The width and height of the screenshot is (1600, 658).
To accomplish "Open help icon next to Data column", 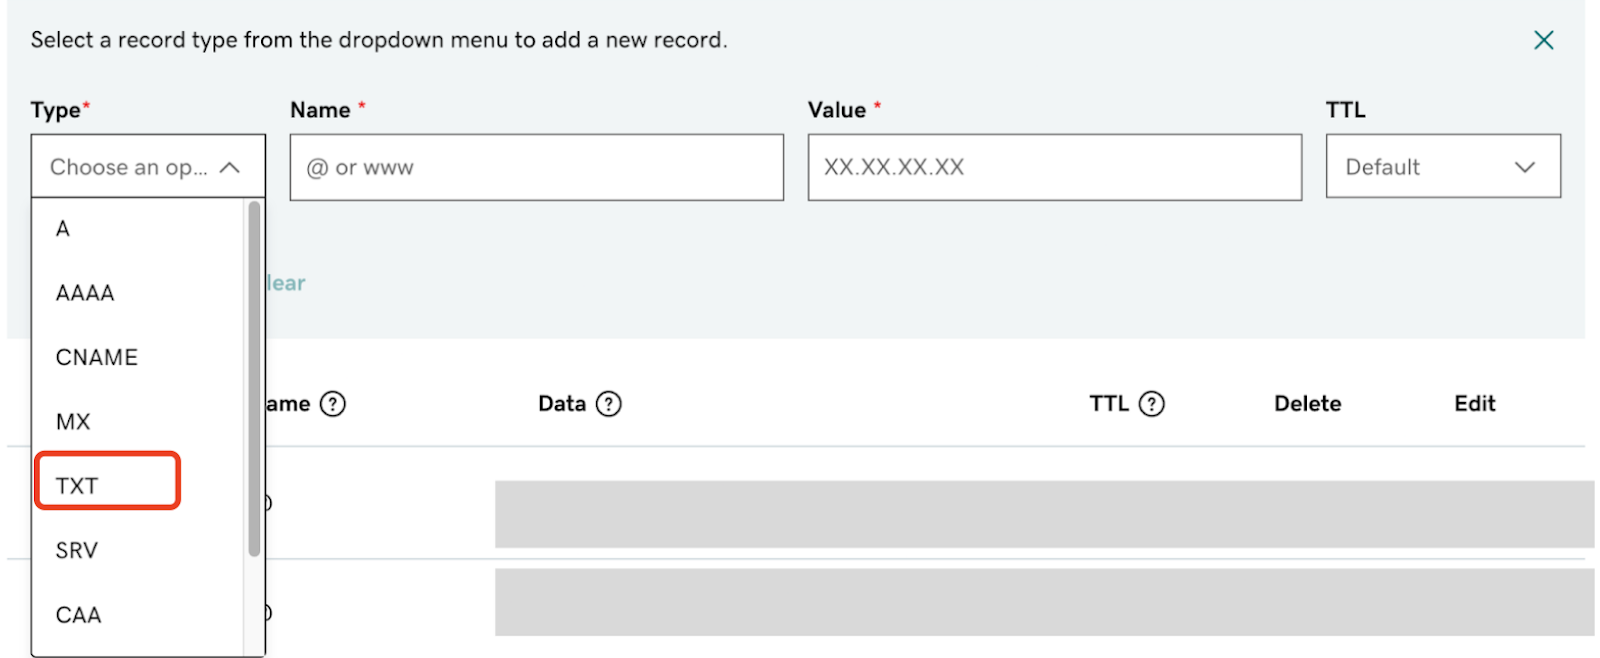I will point(608,404).
